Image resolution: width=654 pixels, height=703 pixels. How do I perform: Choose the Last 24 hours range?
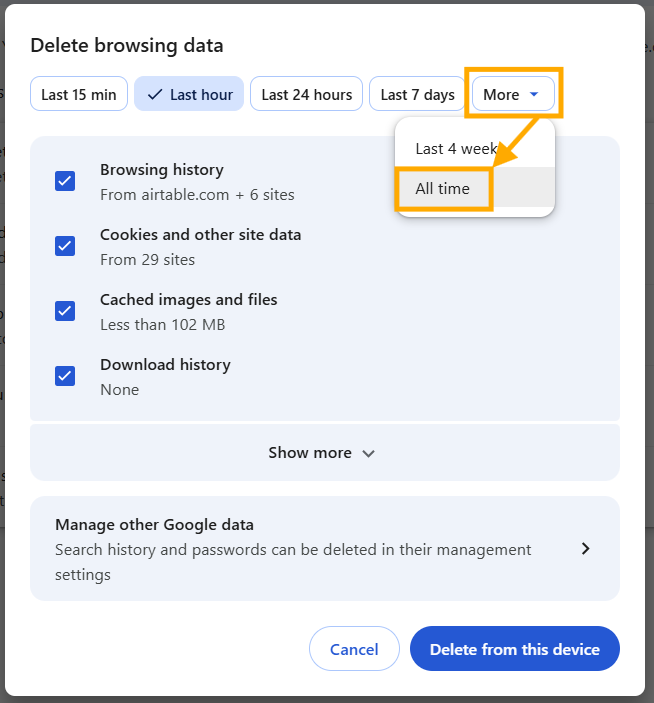pos(306,95)
